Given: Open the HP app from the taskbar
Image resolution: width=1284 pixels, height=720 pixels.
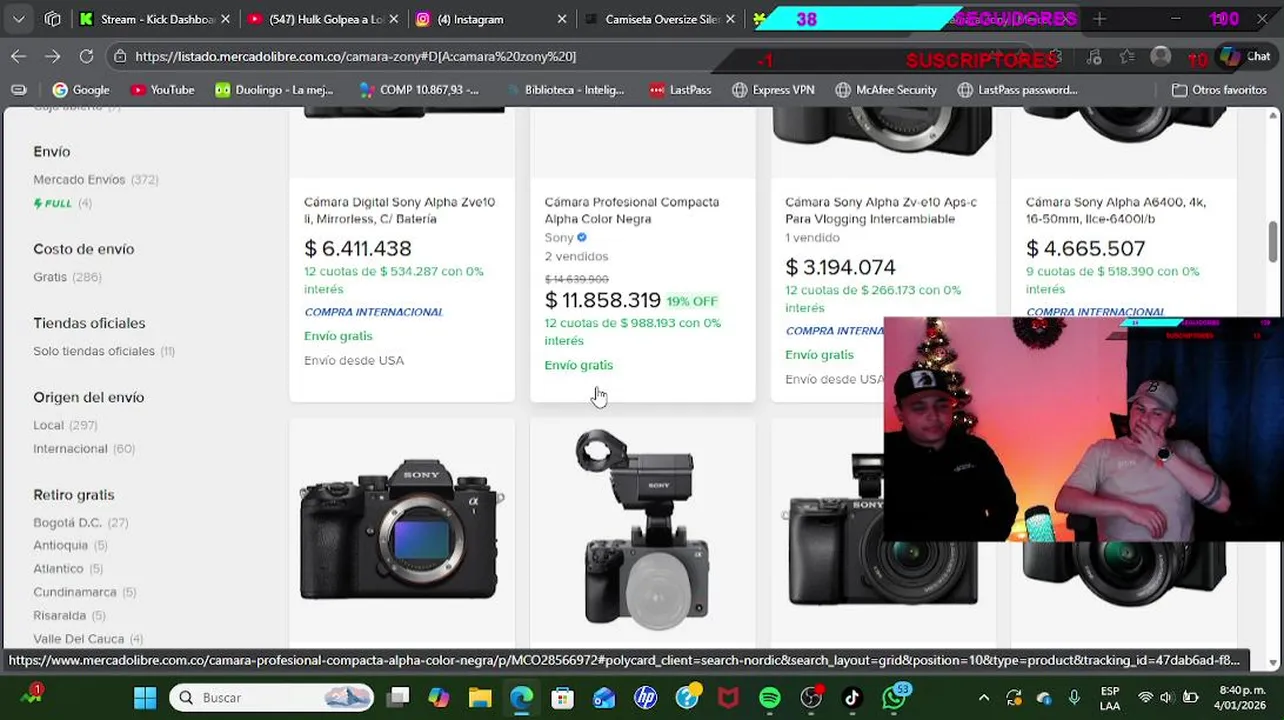Looking at the screenshot, I should (645, 697).
